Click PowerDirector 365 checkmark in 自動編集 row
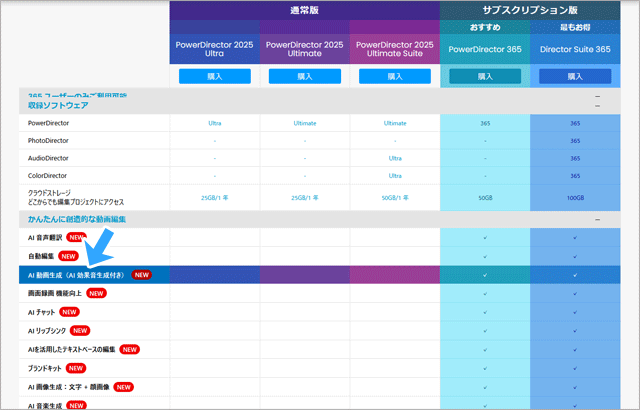This screenshot has width=640, height=410. (485, 257)
